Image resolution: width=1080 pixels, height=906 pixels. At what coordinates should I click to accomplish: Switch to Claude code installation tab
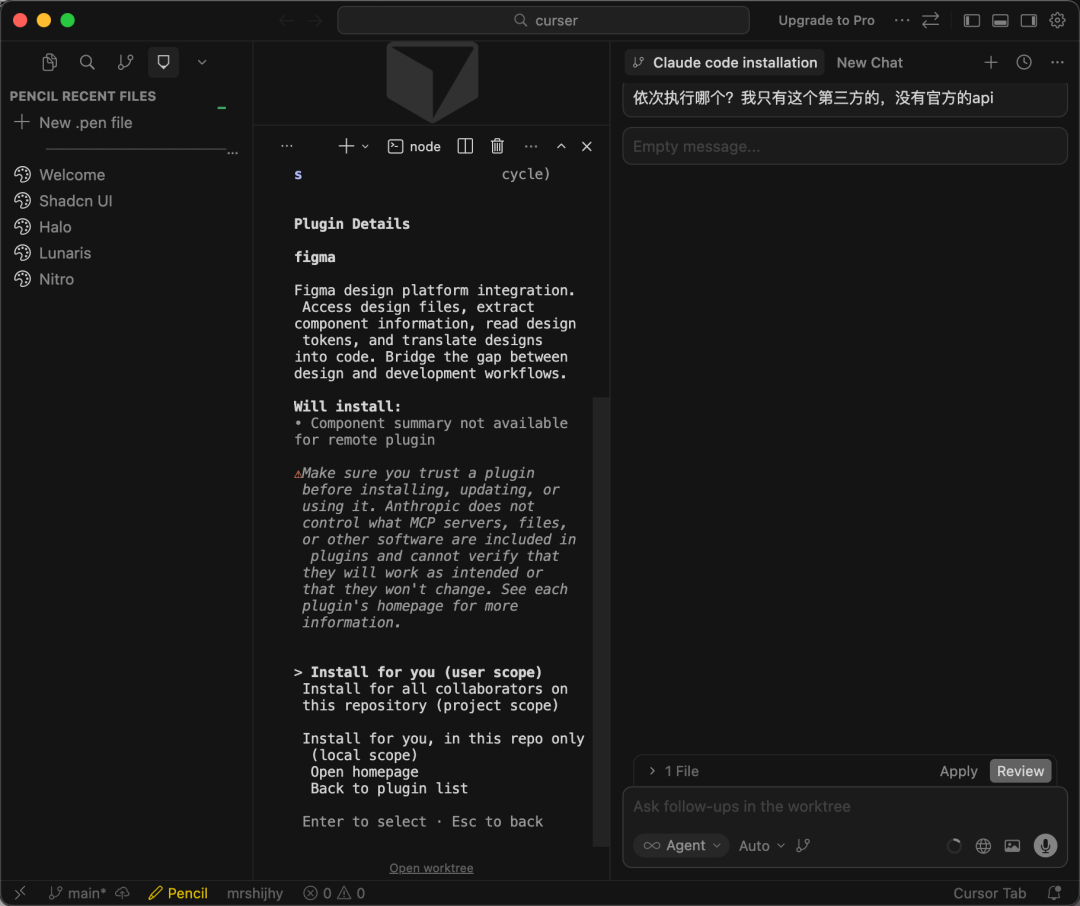[x=725, y=63]
